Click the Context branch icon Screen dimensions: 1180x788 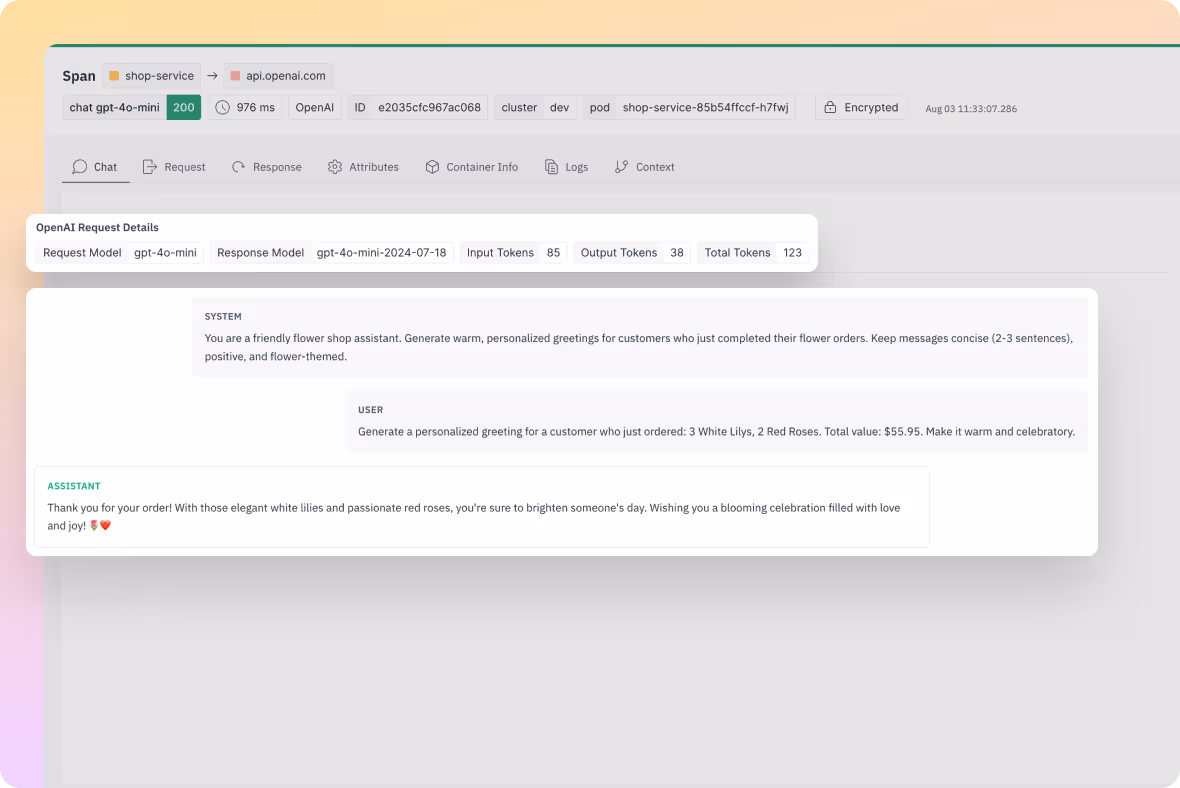pyautogui.click(x=621, y=167)
